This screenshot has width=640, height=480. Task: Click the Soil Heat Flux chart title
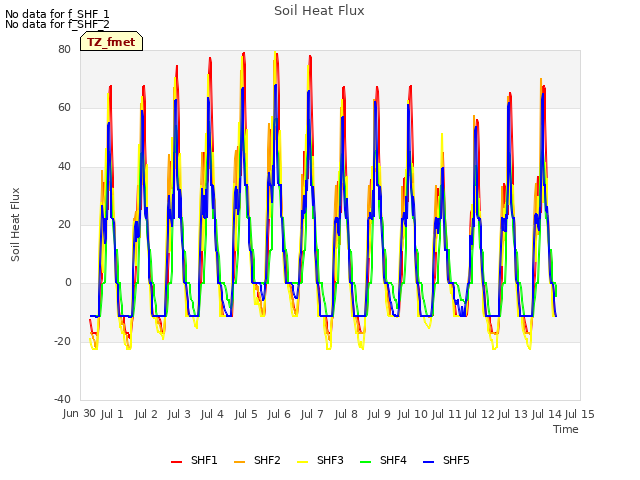[x=319, y=11]
